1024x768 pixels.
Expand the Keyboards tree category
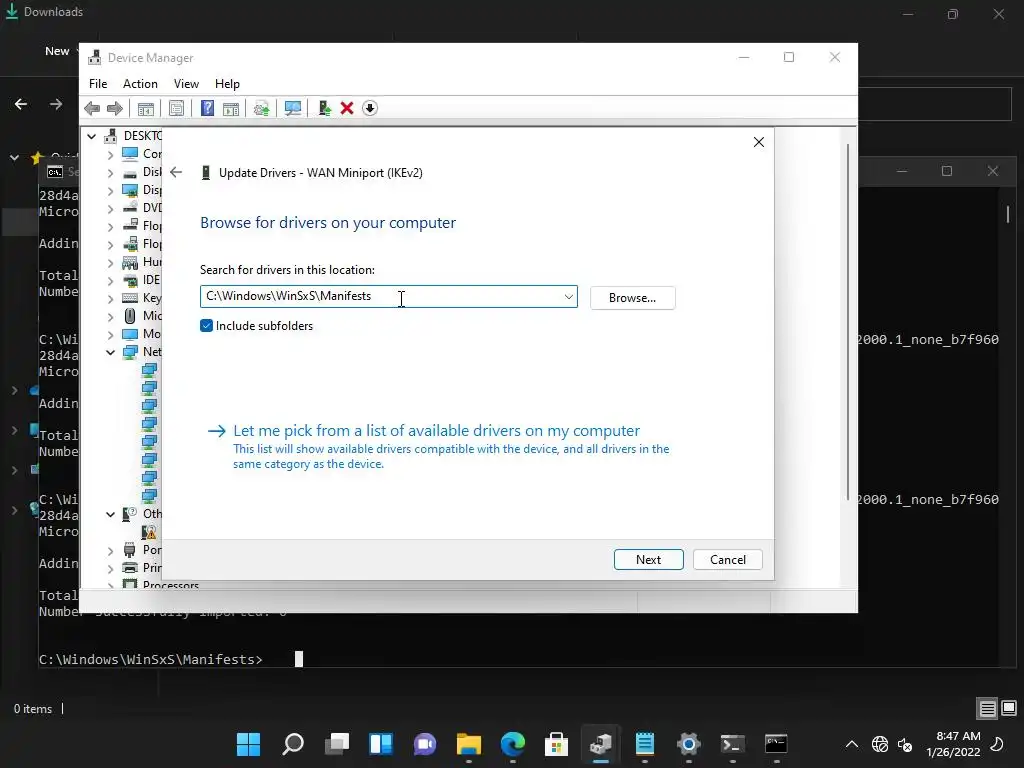tap(110, 298)
